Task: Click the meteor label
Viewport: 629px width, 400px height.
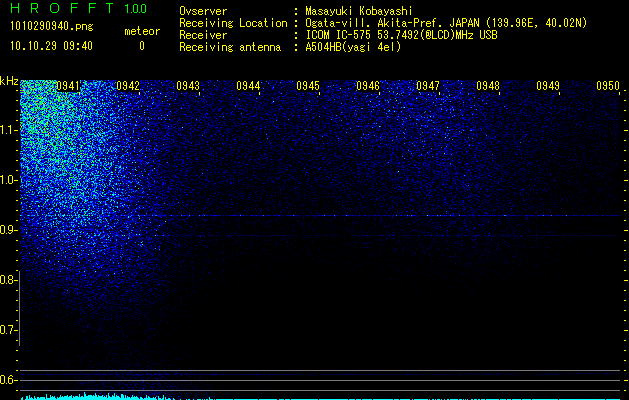Action: pyautogui.click(x=142, y=31)
